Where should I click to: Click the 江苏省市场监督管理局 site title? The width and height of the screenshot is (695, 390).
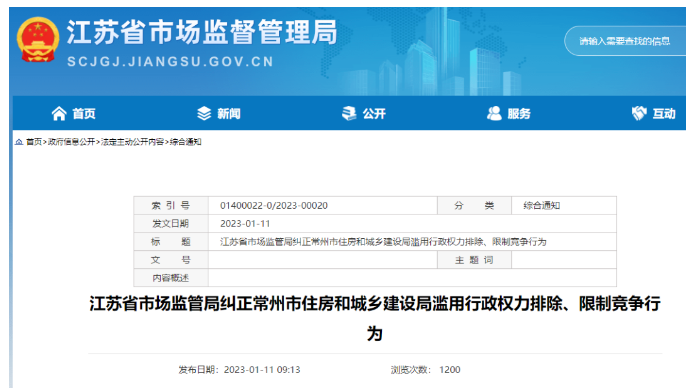point(202,32)
